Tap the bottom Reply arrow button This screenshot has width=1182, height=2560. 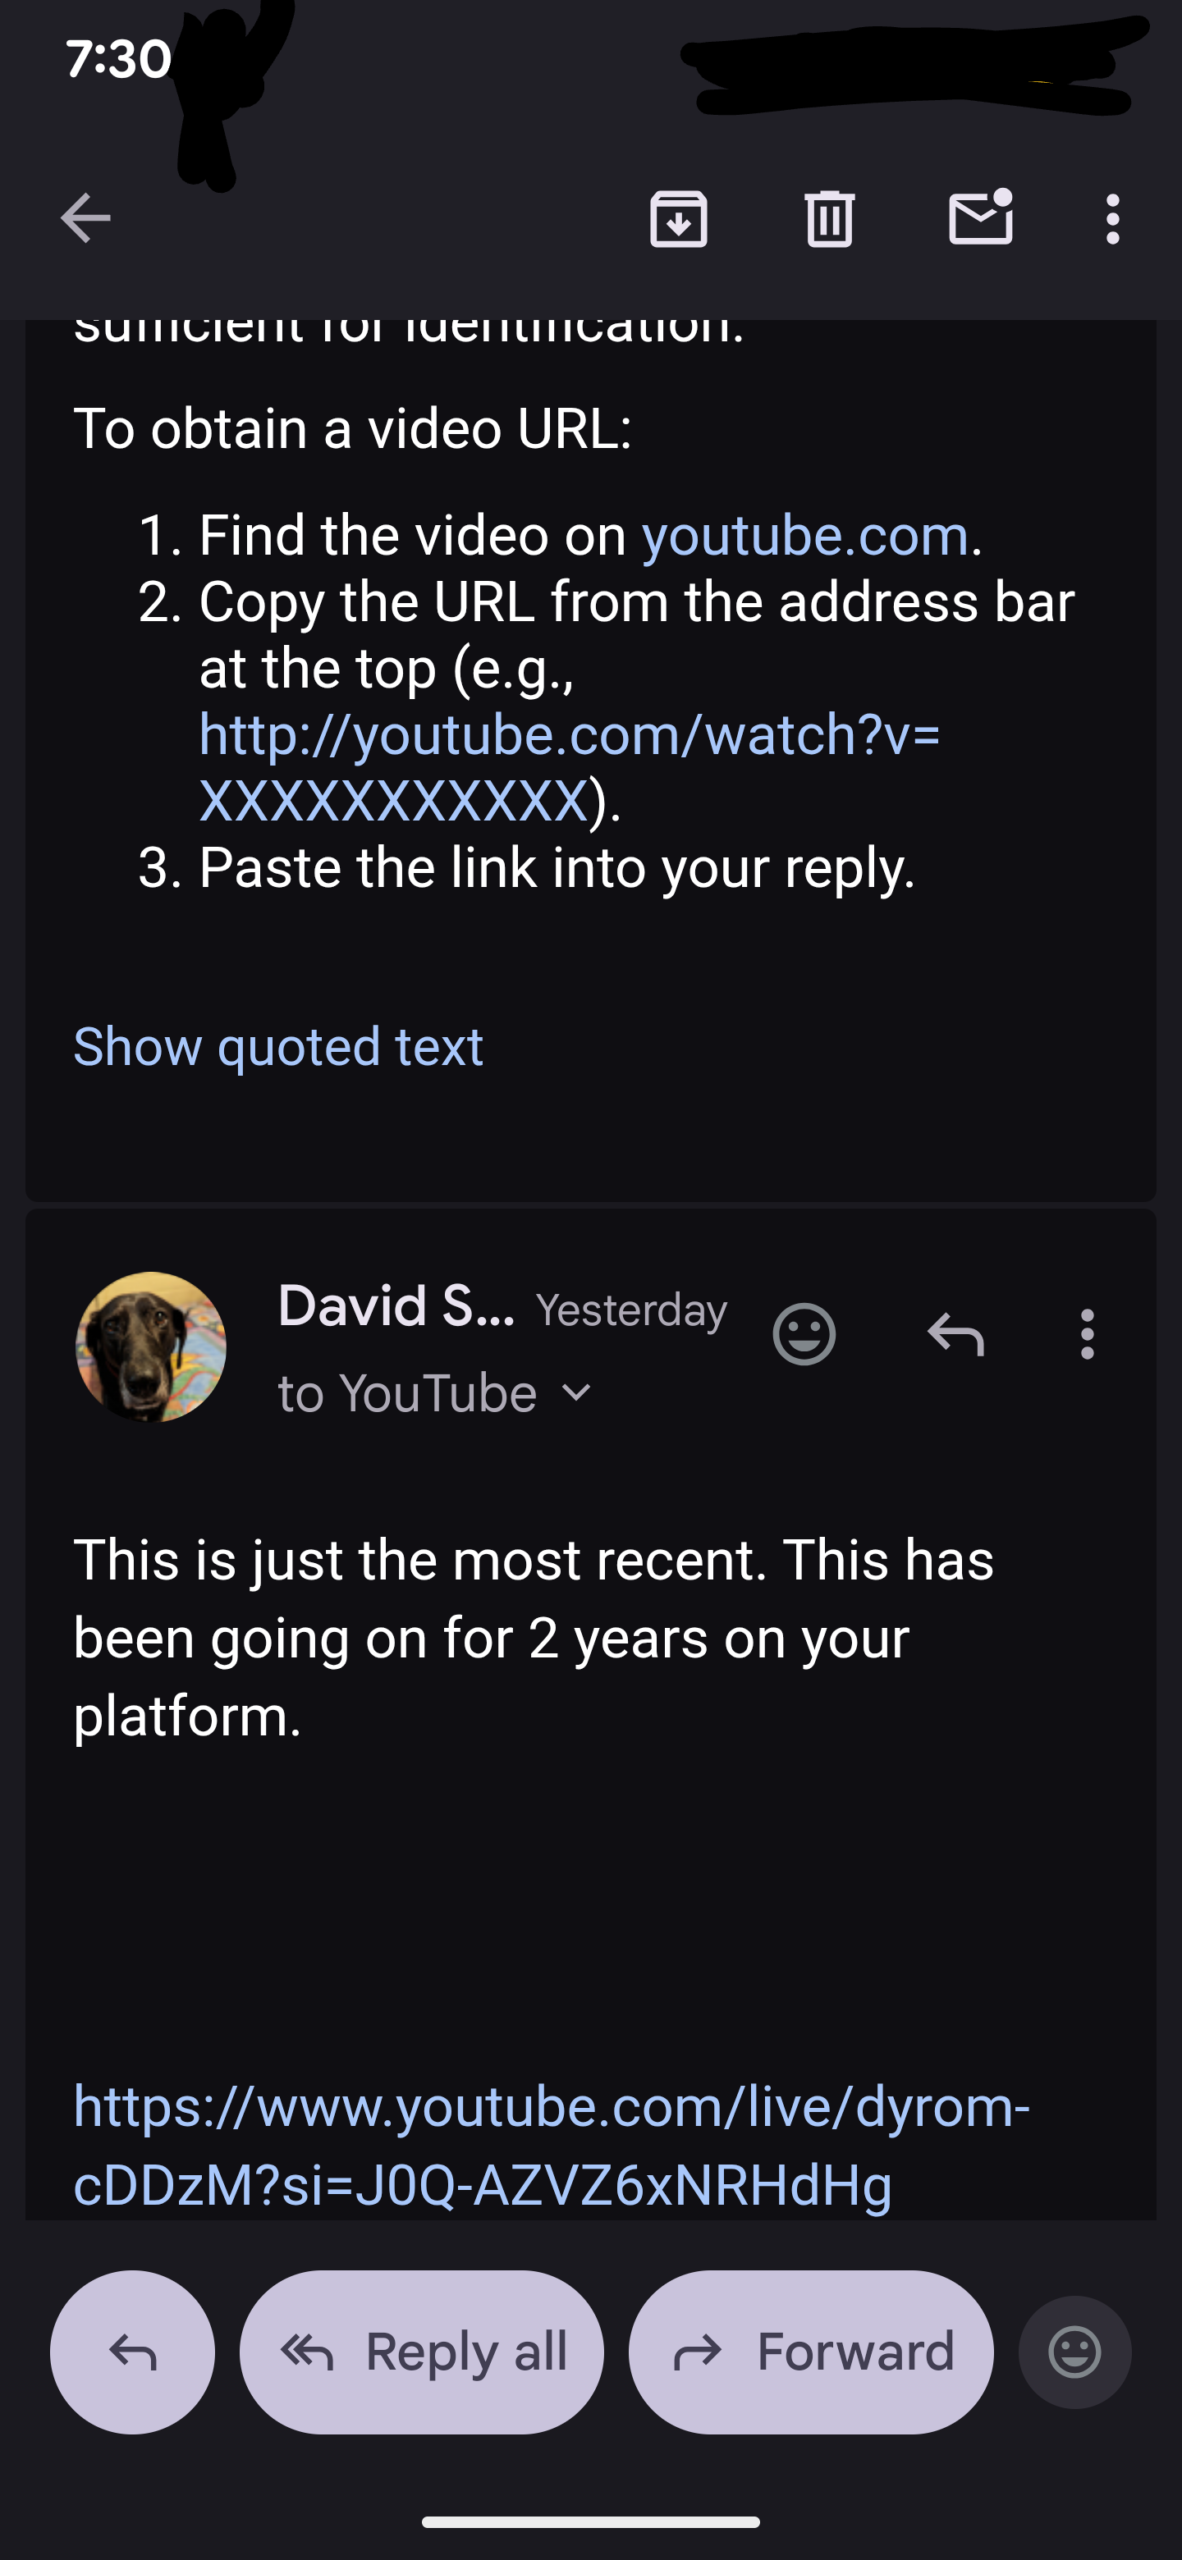pos(133,2352)
